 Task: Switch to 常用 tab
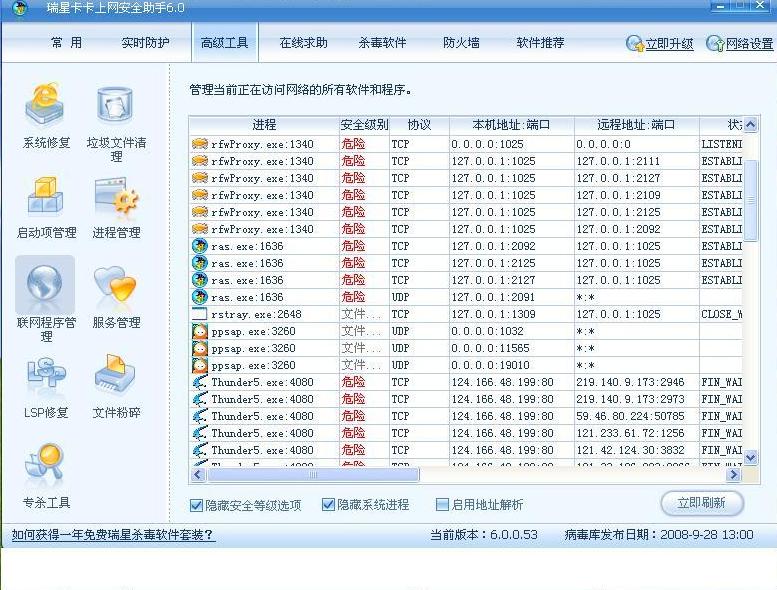point(66,43)
